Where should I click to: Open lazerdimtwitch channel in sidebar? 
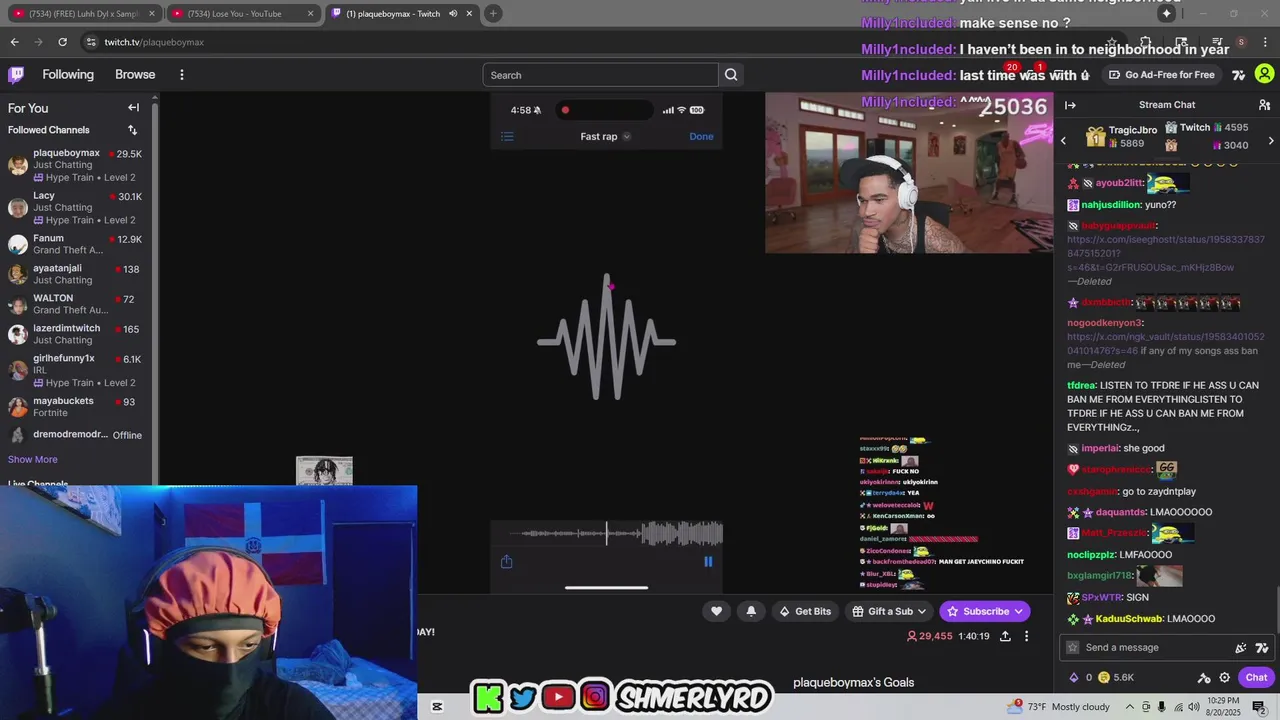[x=76, y=334]
